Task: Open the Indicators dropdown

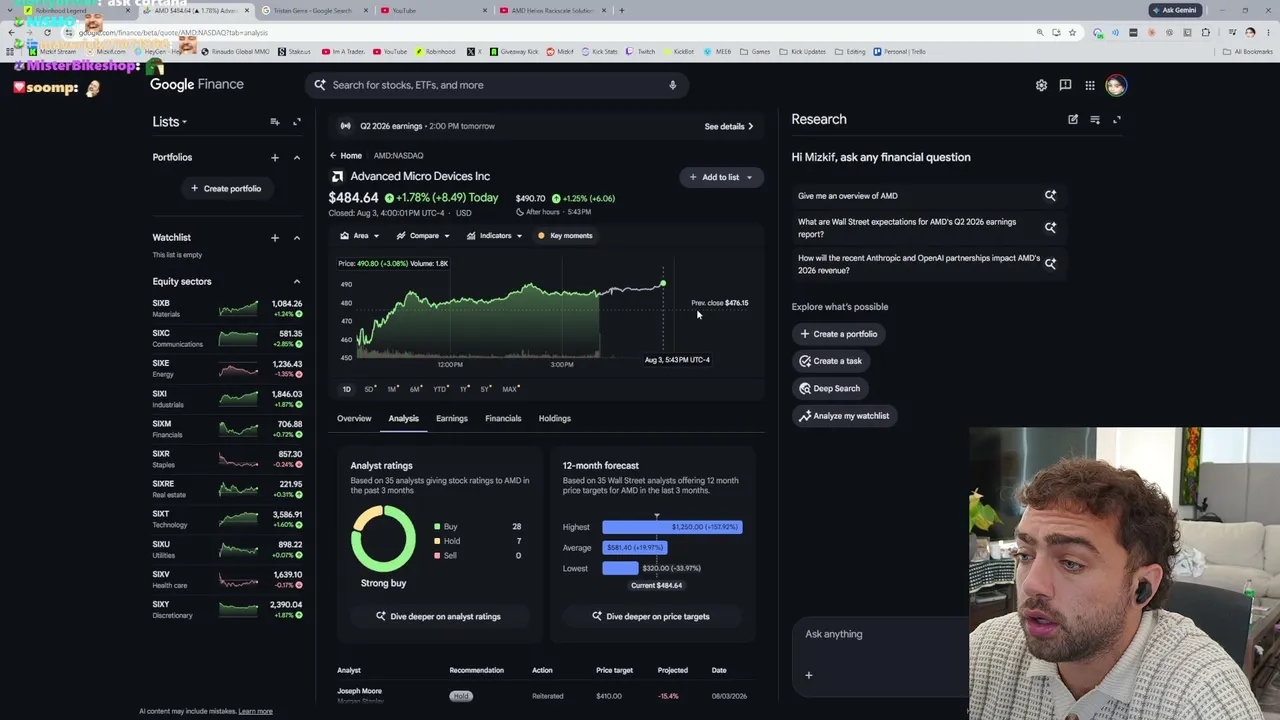Action: coord(495,236)
